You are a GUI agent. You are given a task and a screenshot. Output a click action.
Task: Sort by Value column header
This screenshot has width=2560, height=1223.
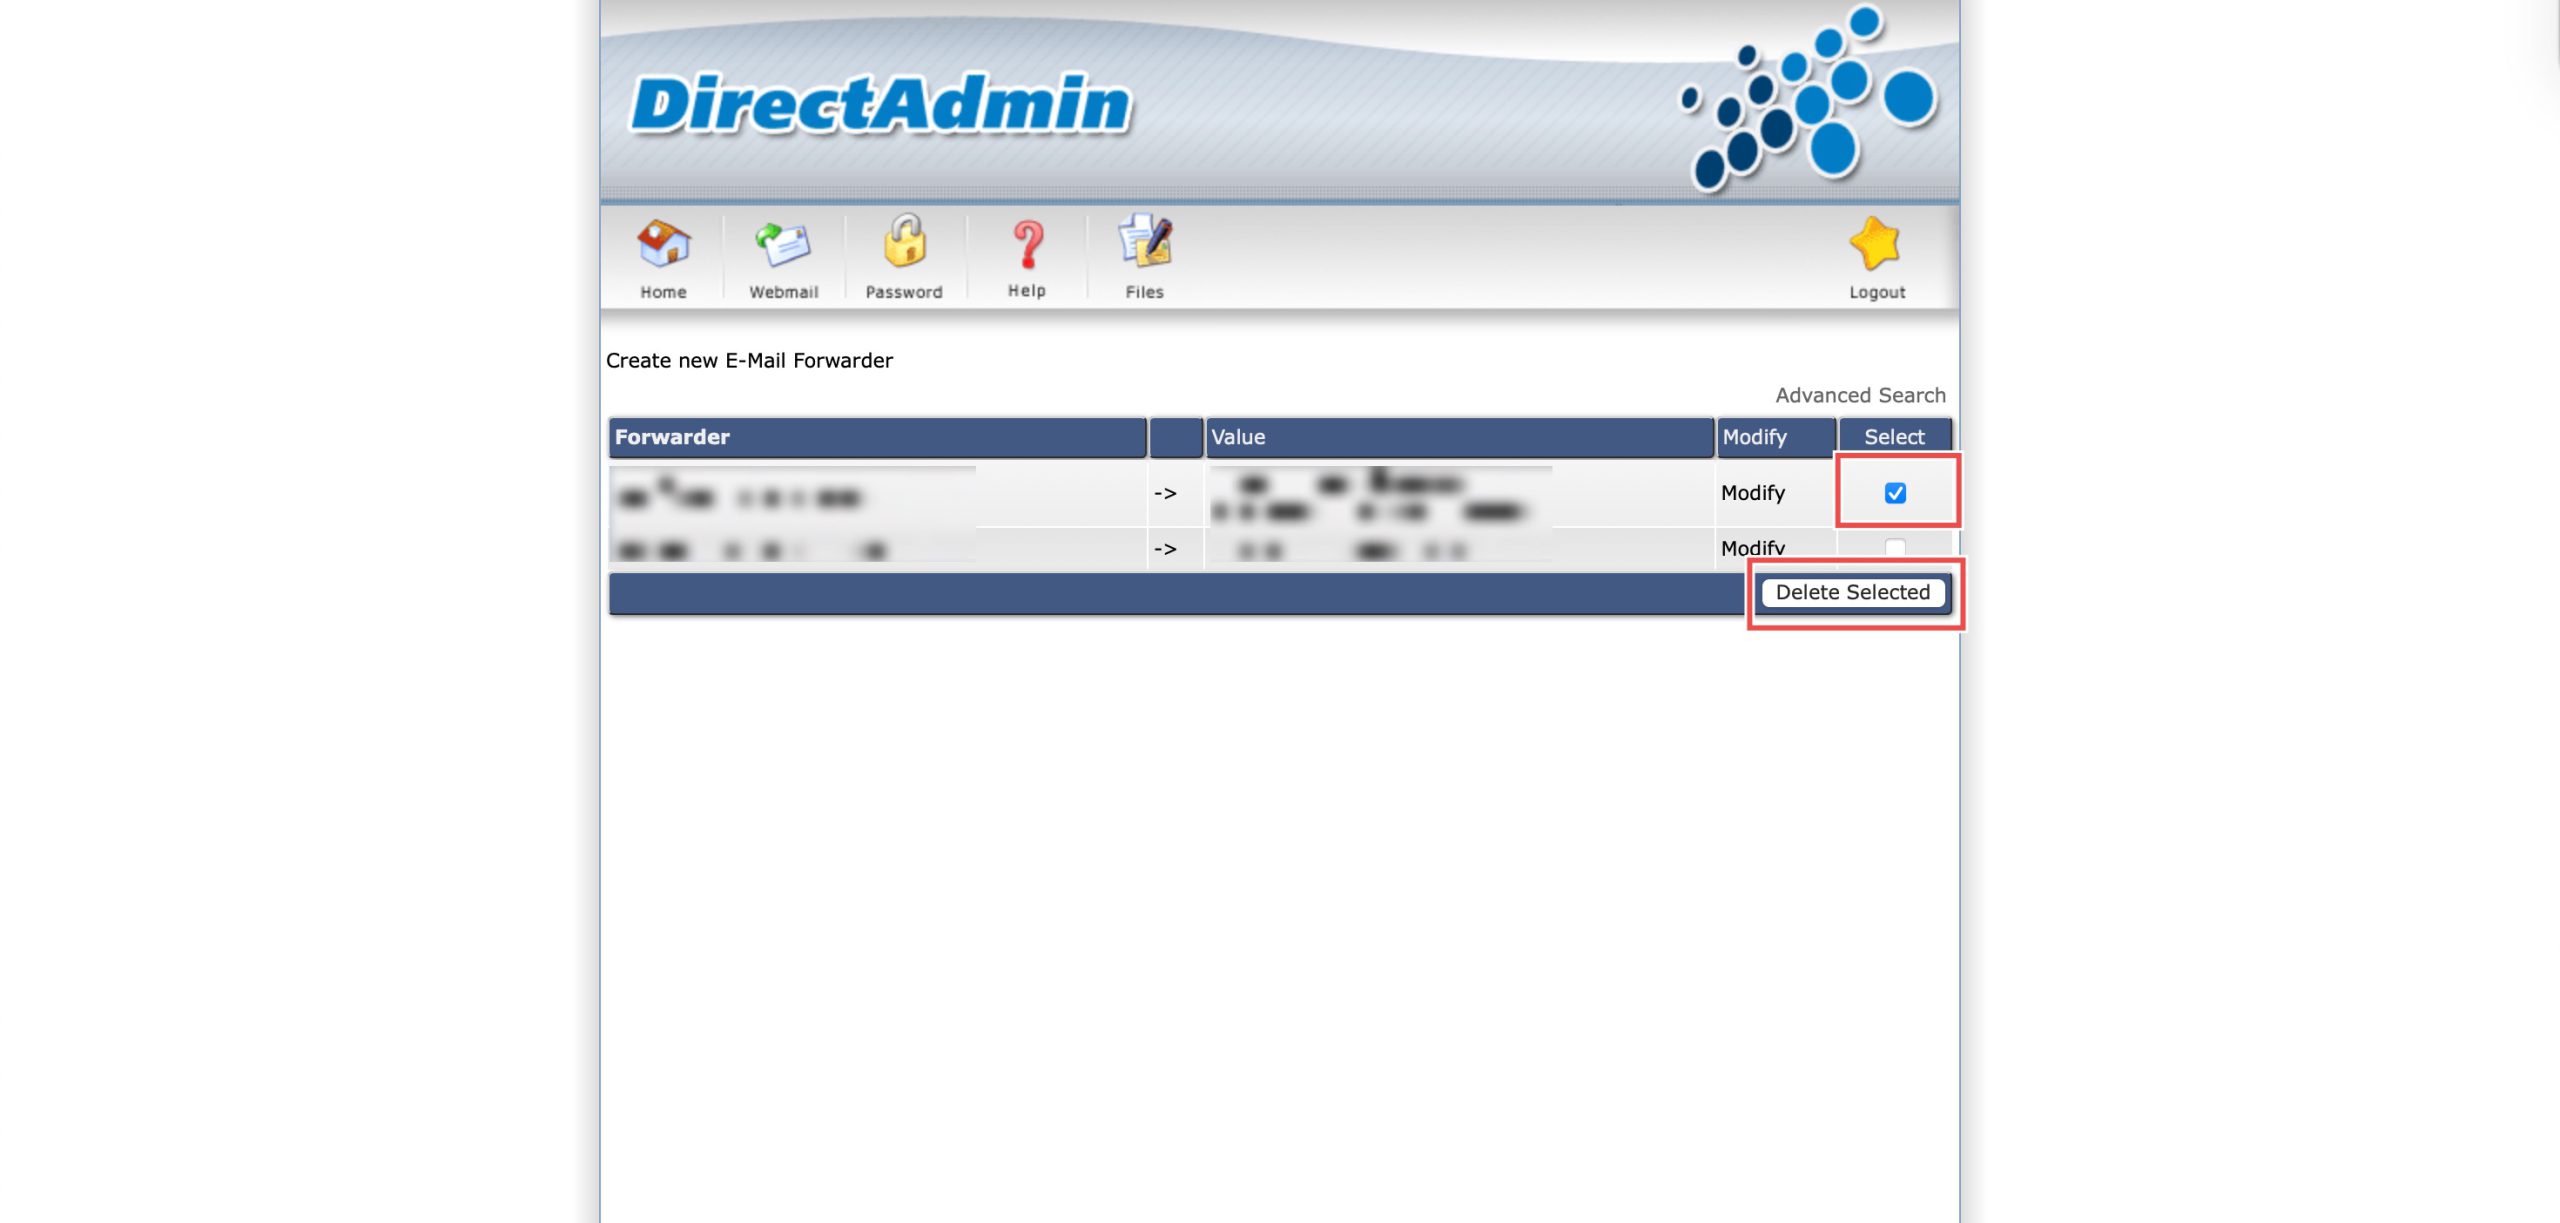click(1238, 437)
